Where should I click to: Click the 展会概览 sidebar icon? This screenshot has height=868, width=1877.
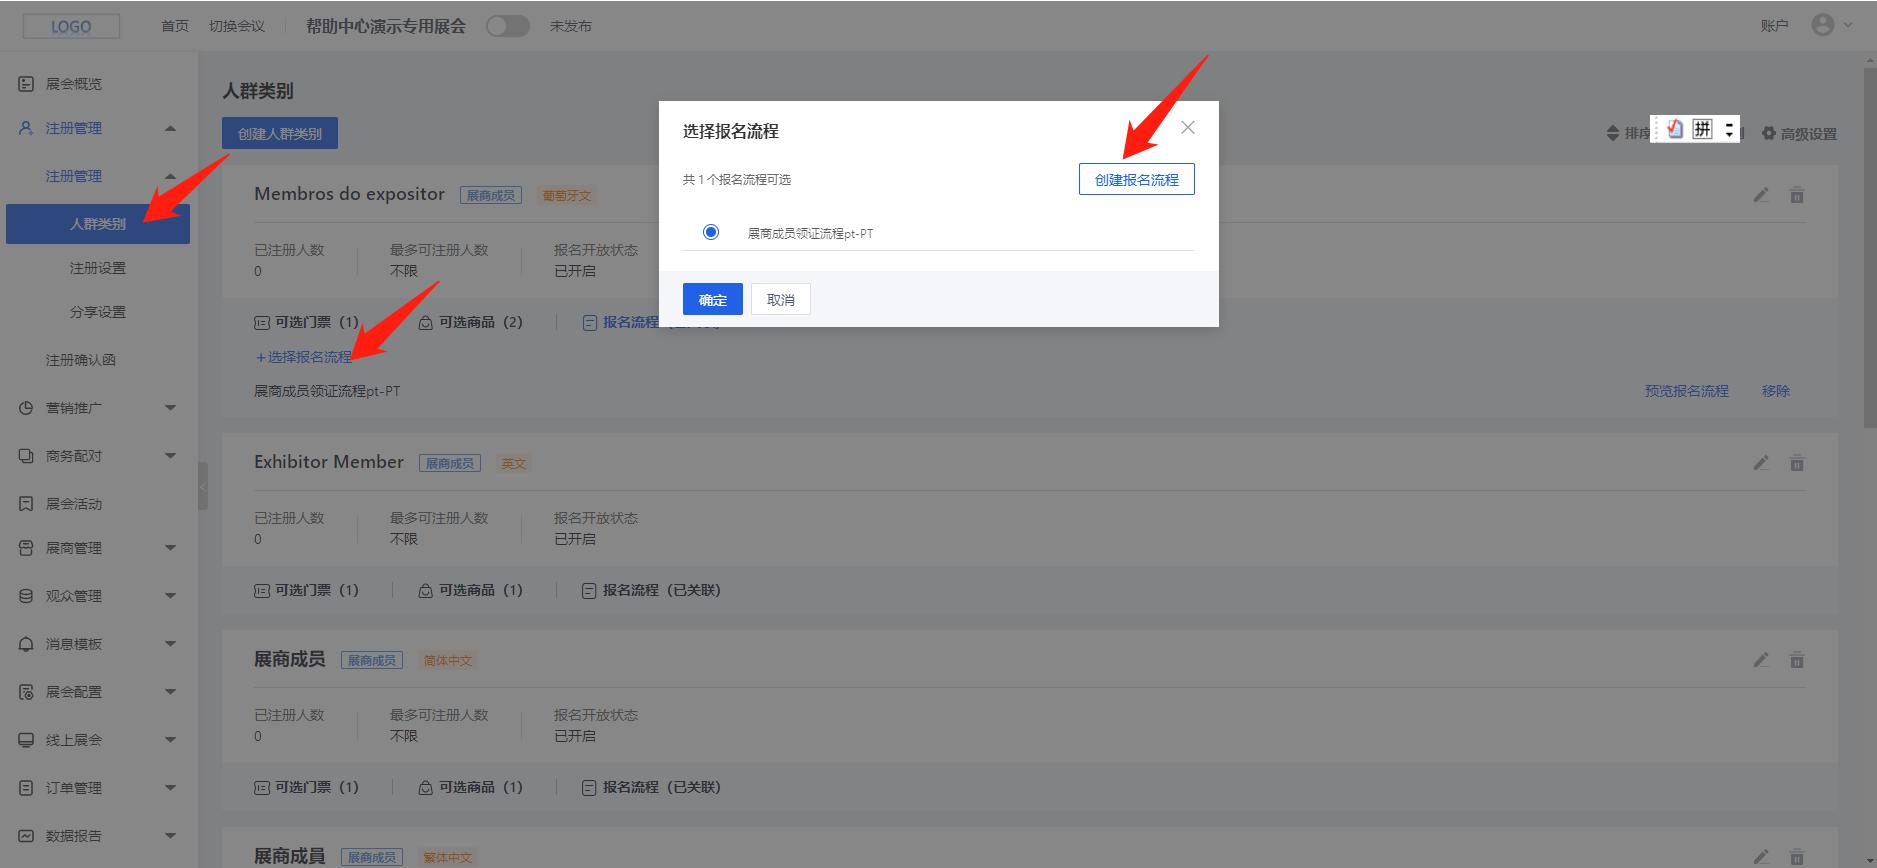(x=26, y=84)
